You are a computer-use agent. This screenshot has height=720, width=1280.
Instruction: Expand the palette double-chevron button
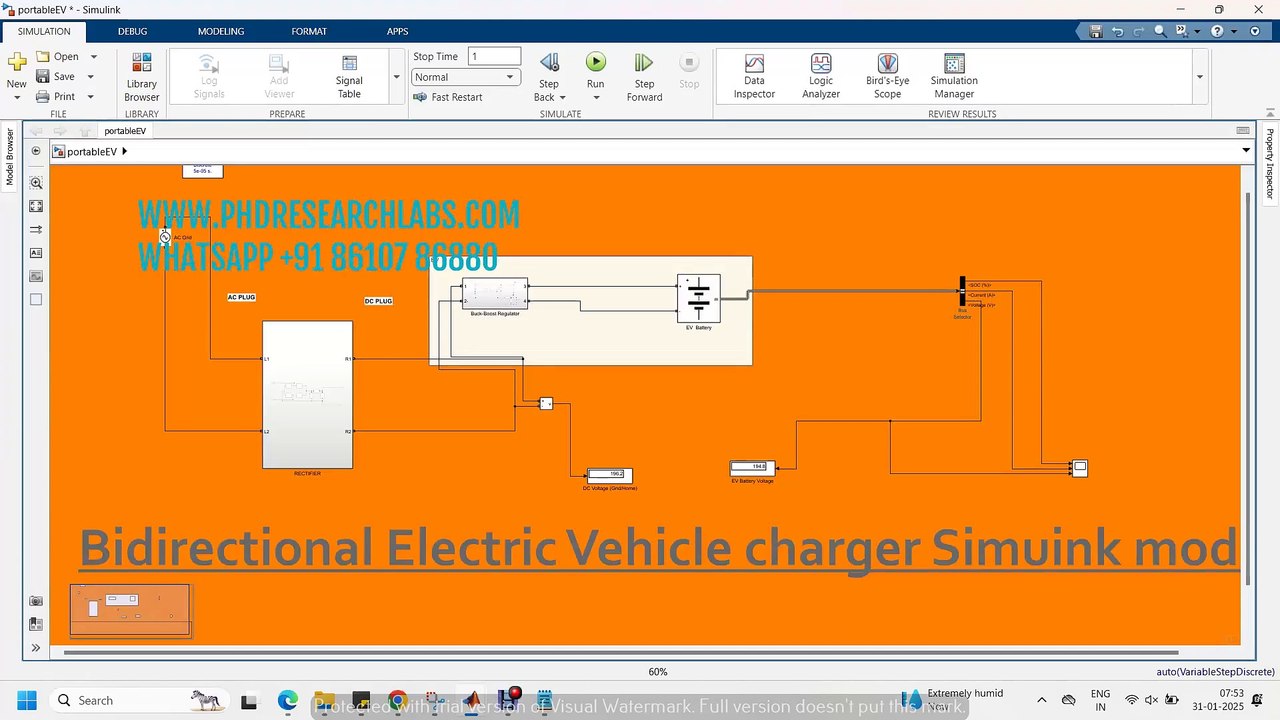[36, 648]
